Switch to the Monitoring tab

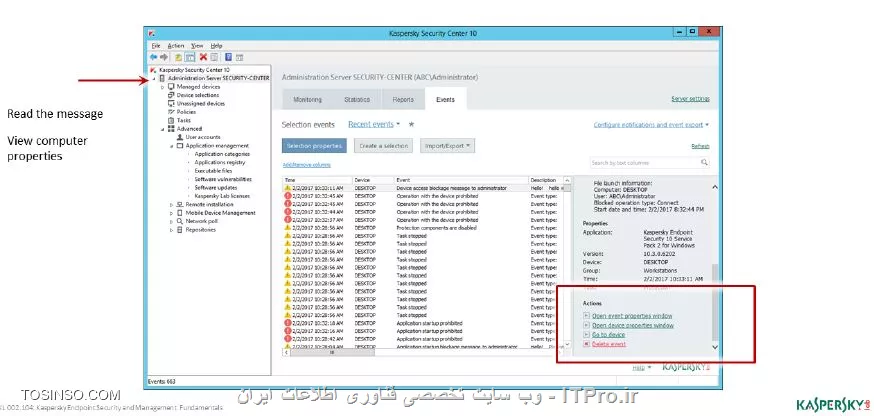tap(307, 100)
